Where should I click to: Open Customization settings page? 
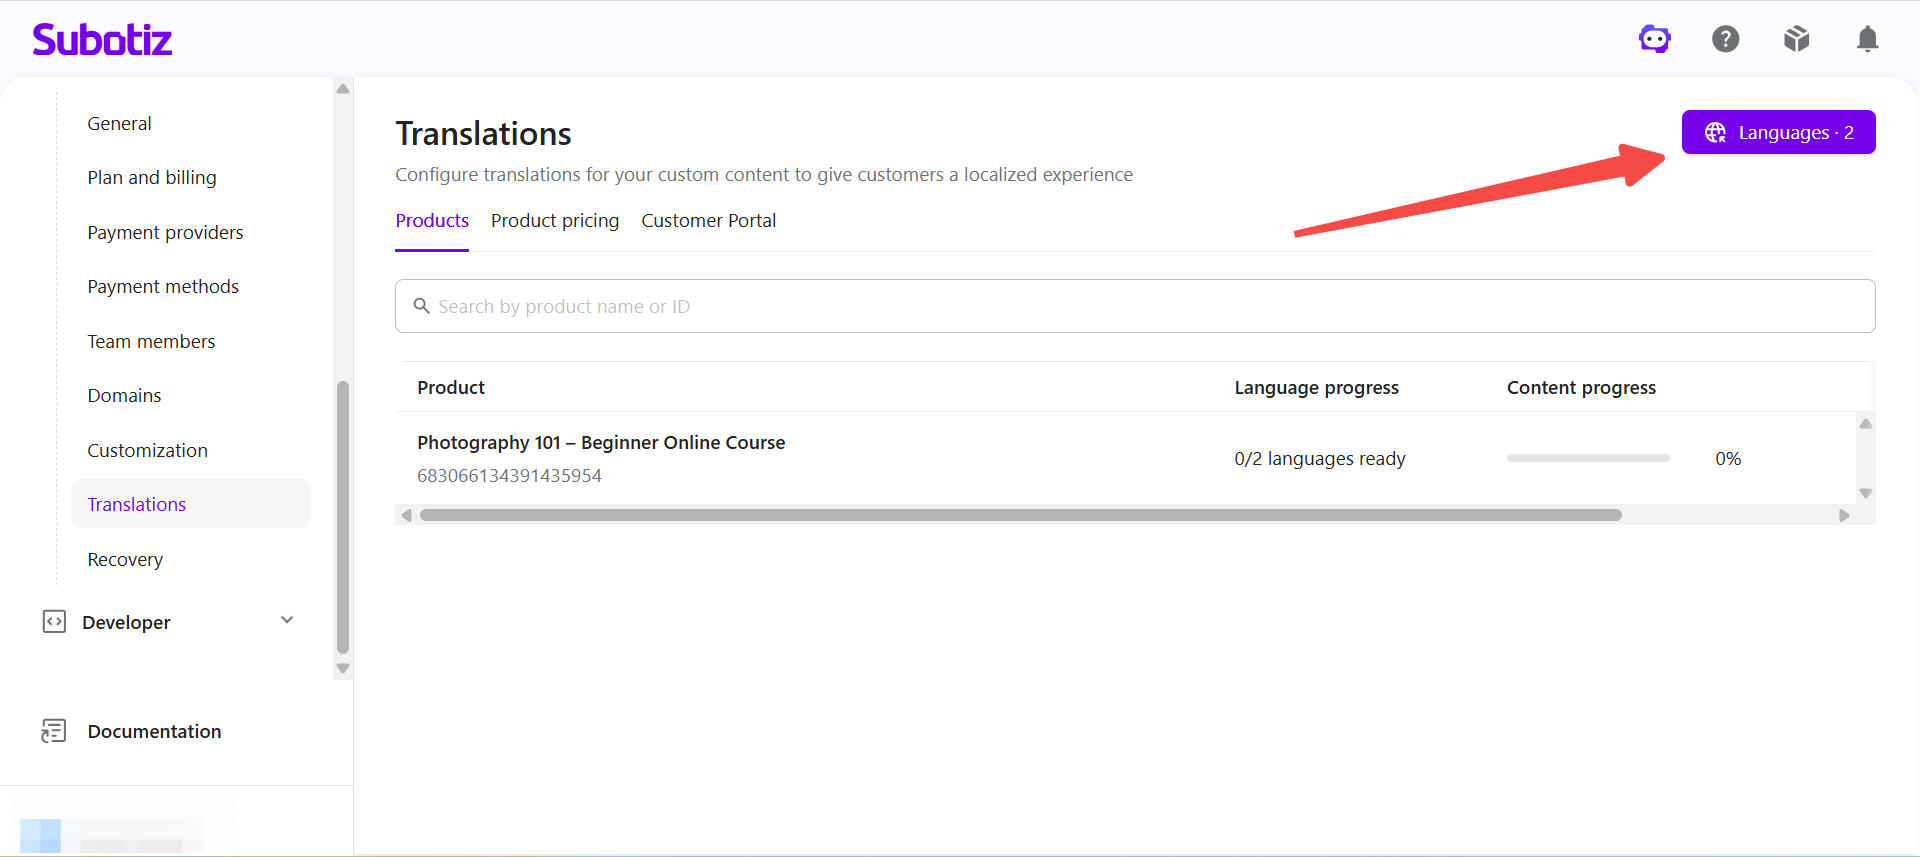click(x=147, y=450)
